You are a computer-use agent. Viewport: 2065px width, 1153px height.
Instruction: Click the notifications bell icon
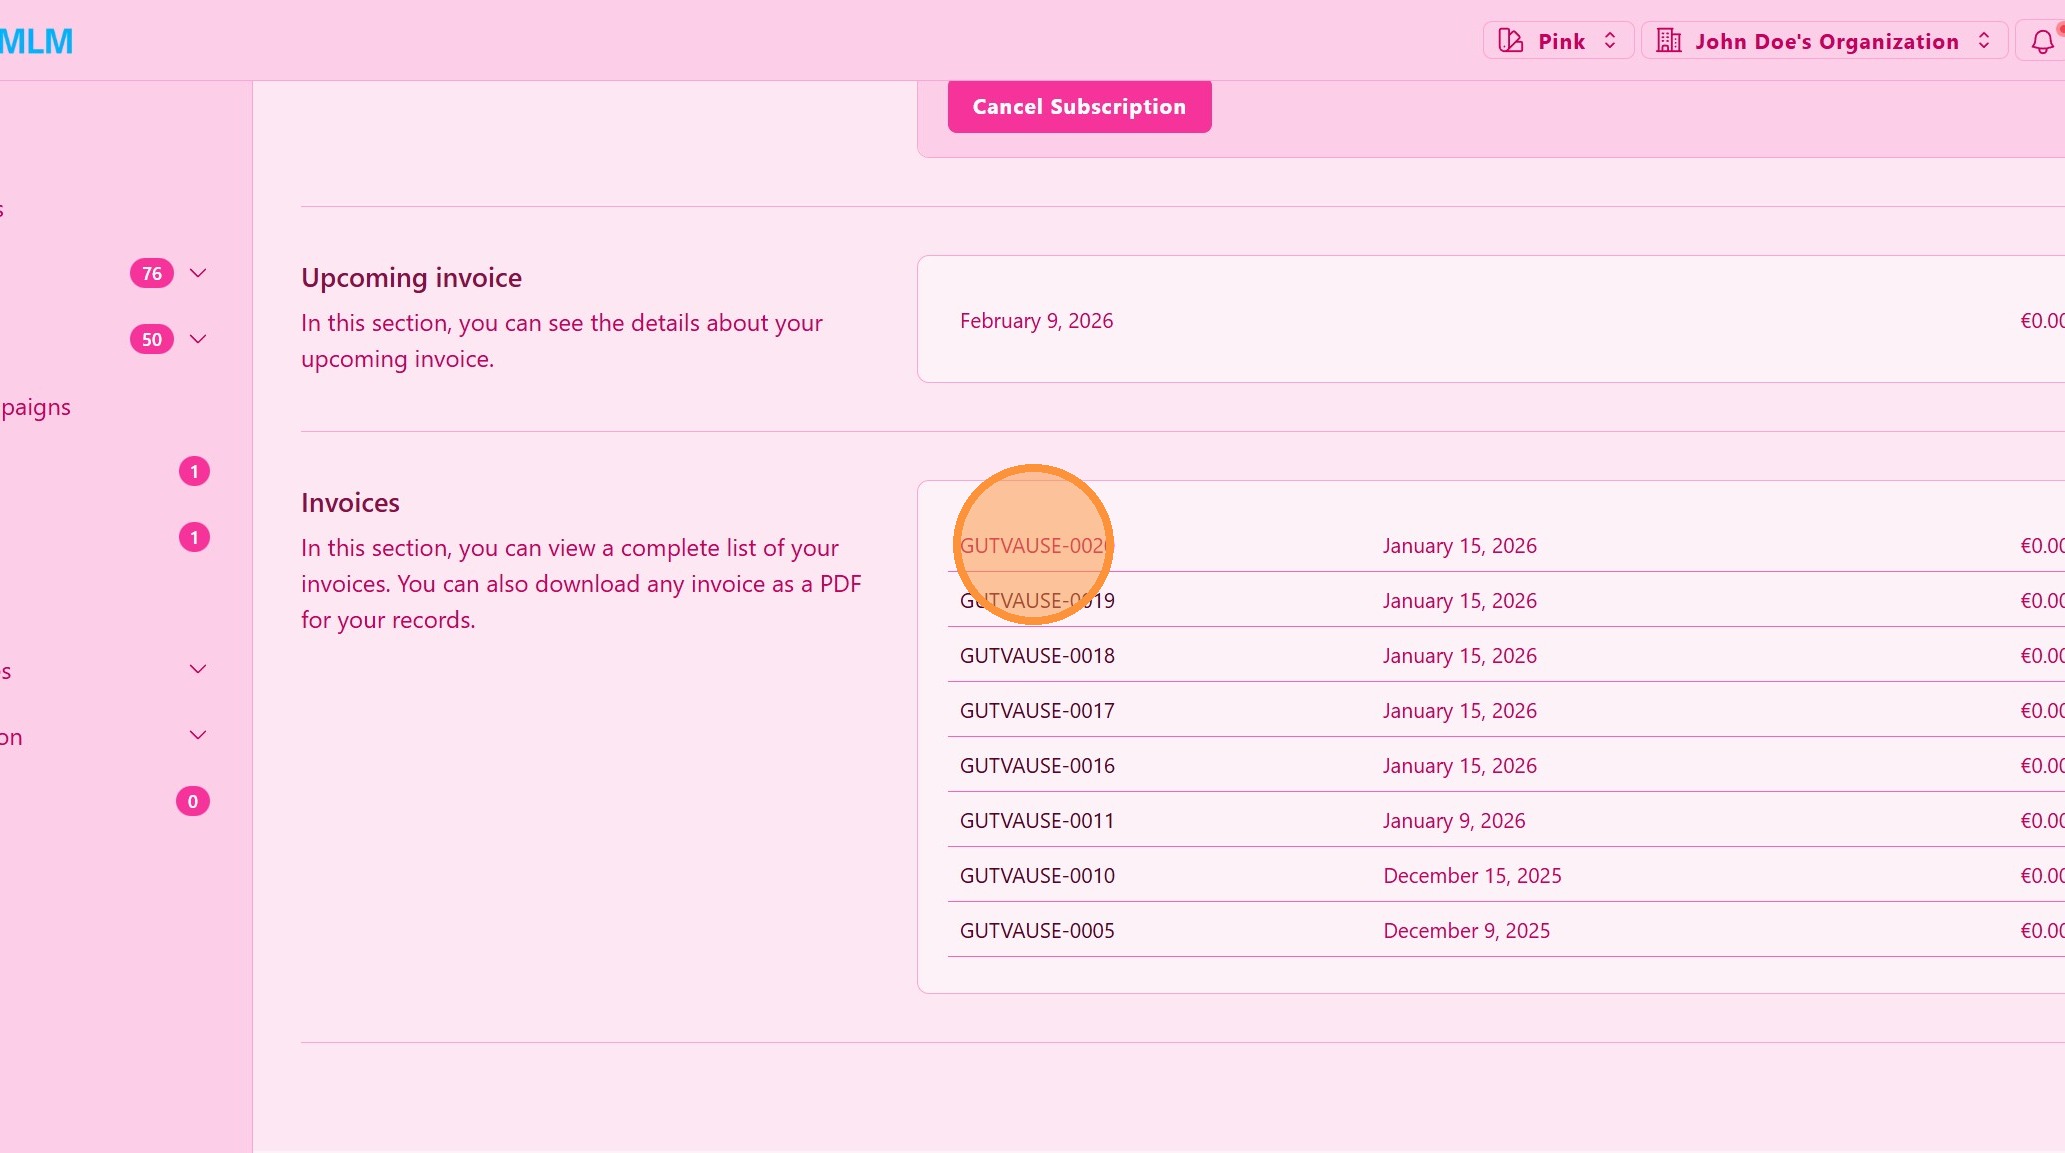2042,42
